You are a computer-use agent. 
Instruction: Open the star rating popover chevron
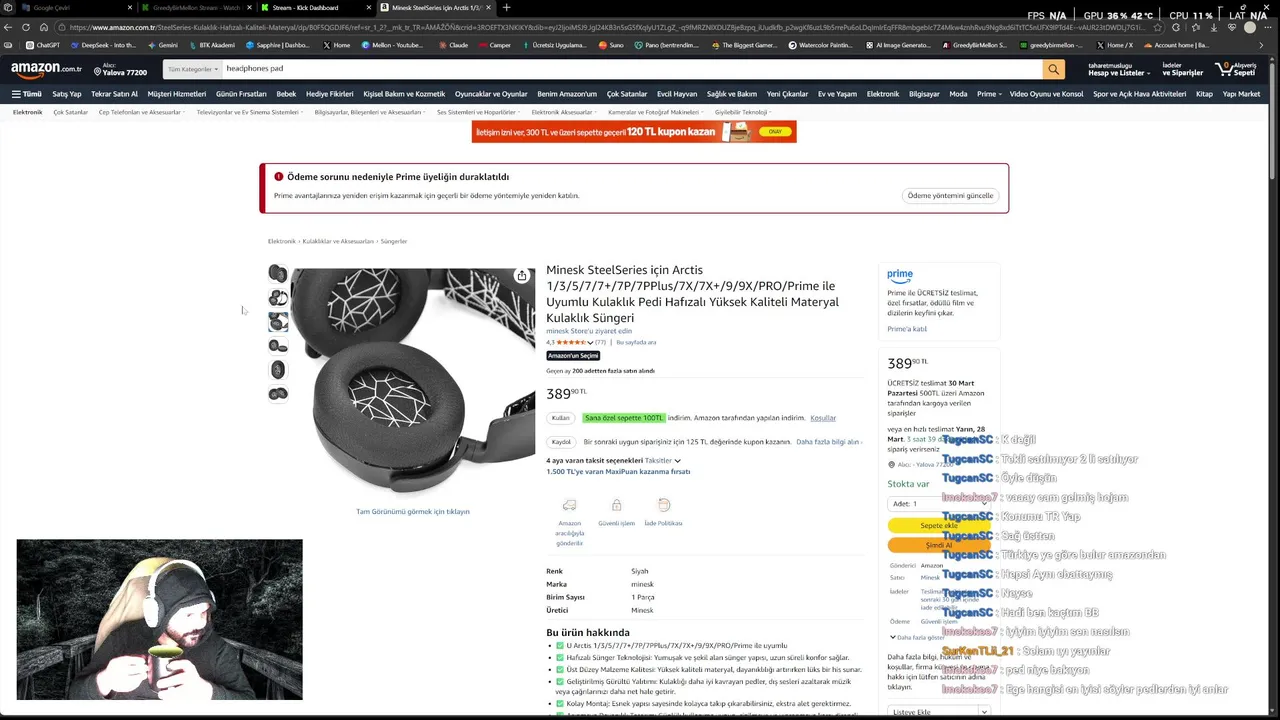coord(591,343)
